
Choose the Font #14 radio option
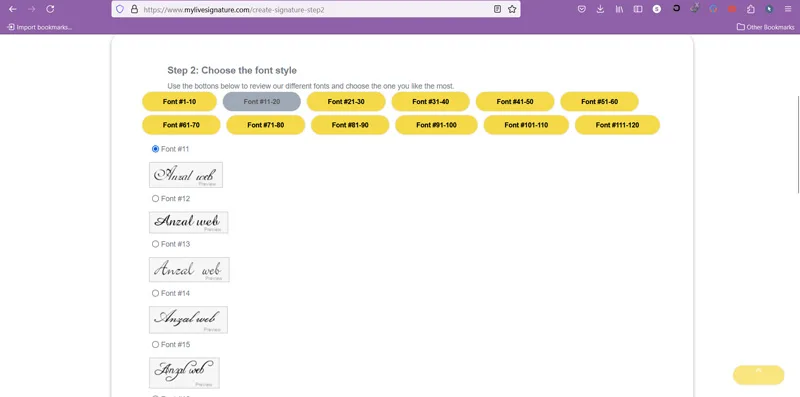156,293
